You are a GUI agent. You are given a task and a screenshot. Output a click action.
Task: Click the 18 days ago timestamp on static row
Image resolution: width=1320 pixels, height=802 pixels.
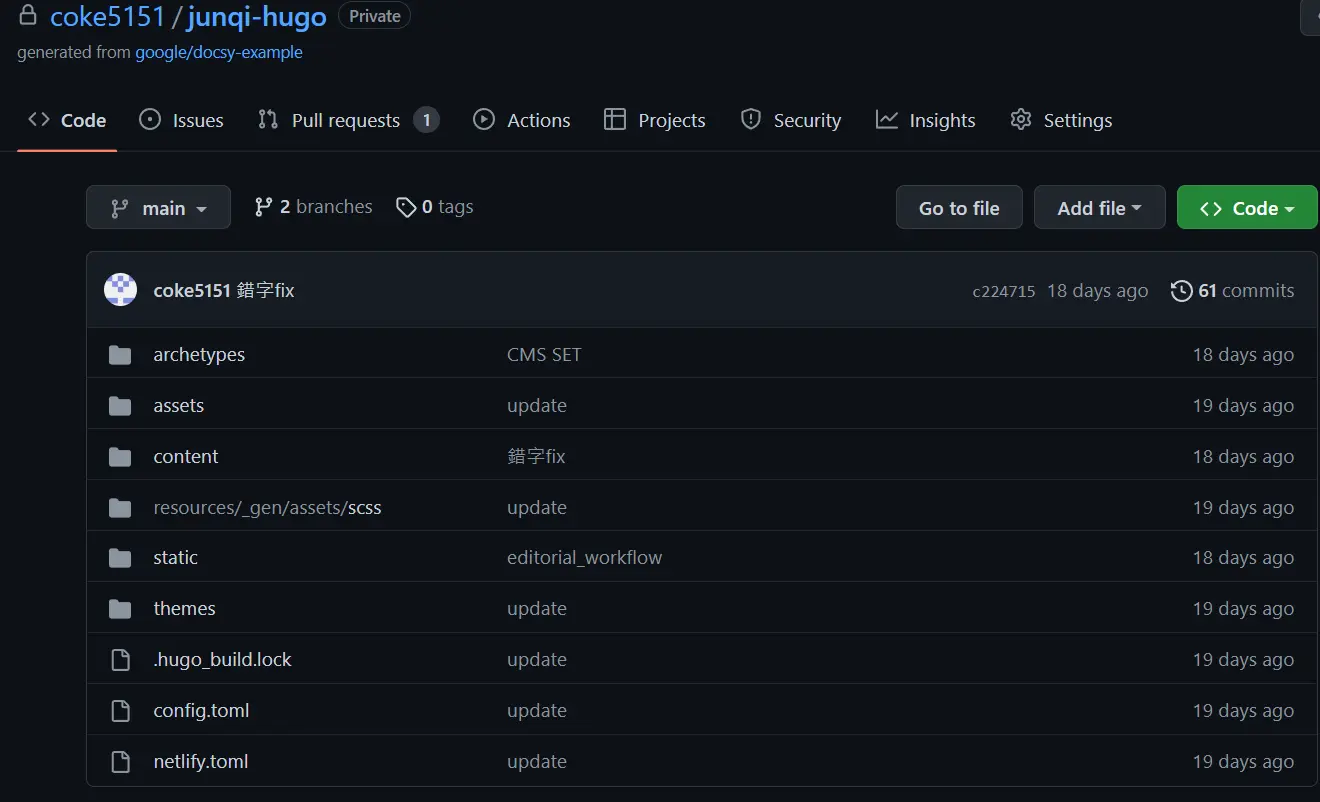pyautogui.click(x=1243, y=558)
